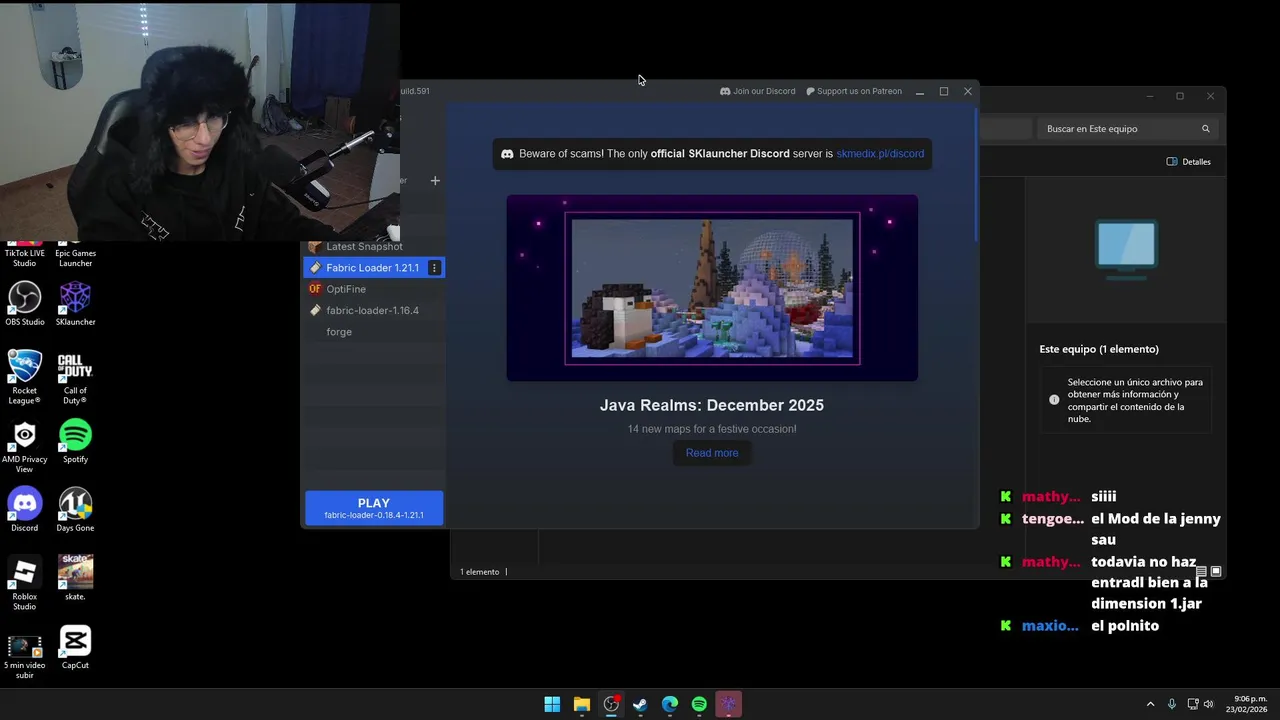Maximize the SKlauncher window
The height and width of the screenshot is (720, 1280).
point(944,92)
